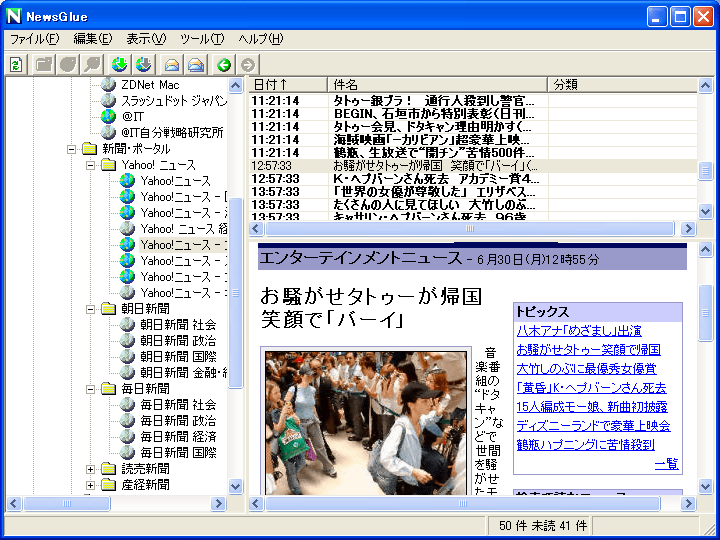The height and width of the screenshot is (540, 720).
Task: Select the 朝日新聞 政治 channel
Action: pos(178,341)
